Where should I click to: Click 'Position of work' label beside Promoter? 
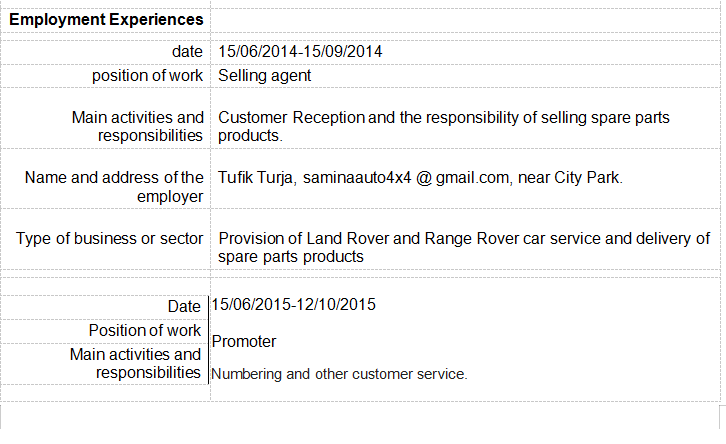[x=145, y=330]
